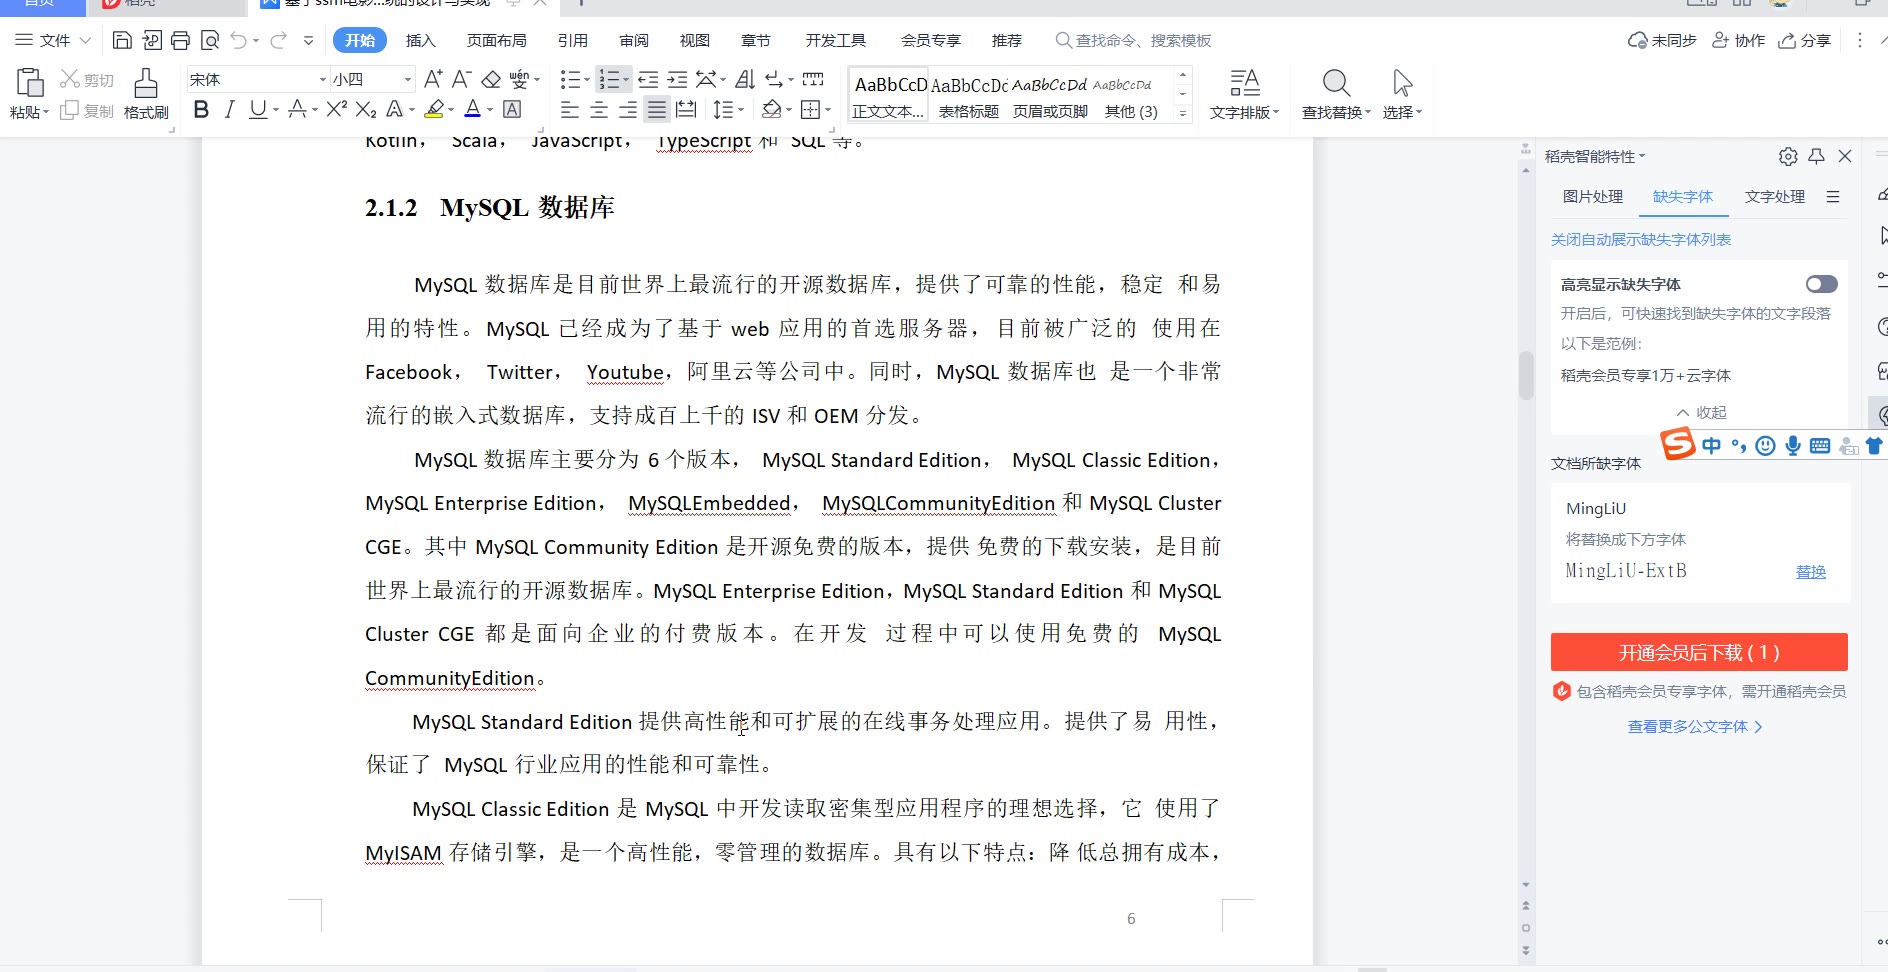This screenshot has width=1888, height=972.
Task: Click the Save icon in quick toolbar
Action: tap(122, 40)
